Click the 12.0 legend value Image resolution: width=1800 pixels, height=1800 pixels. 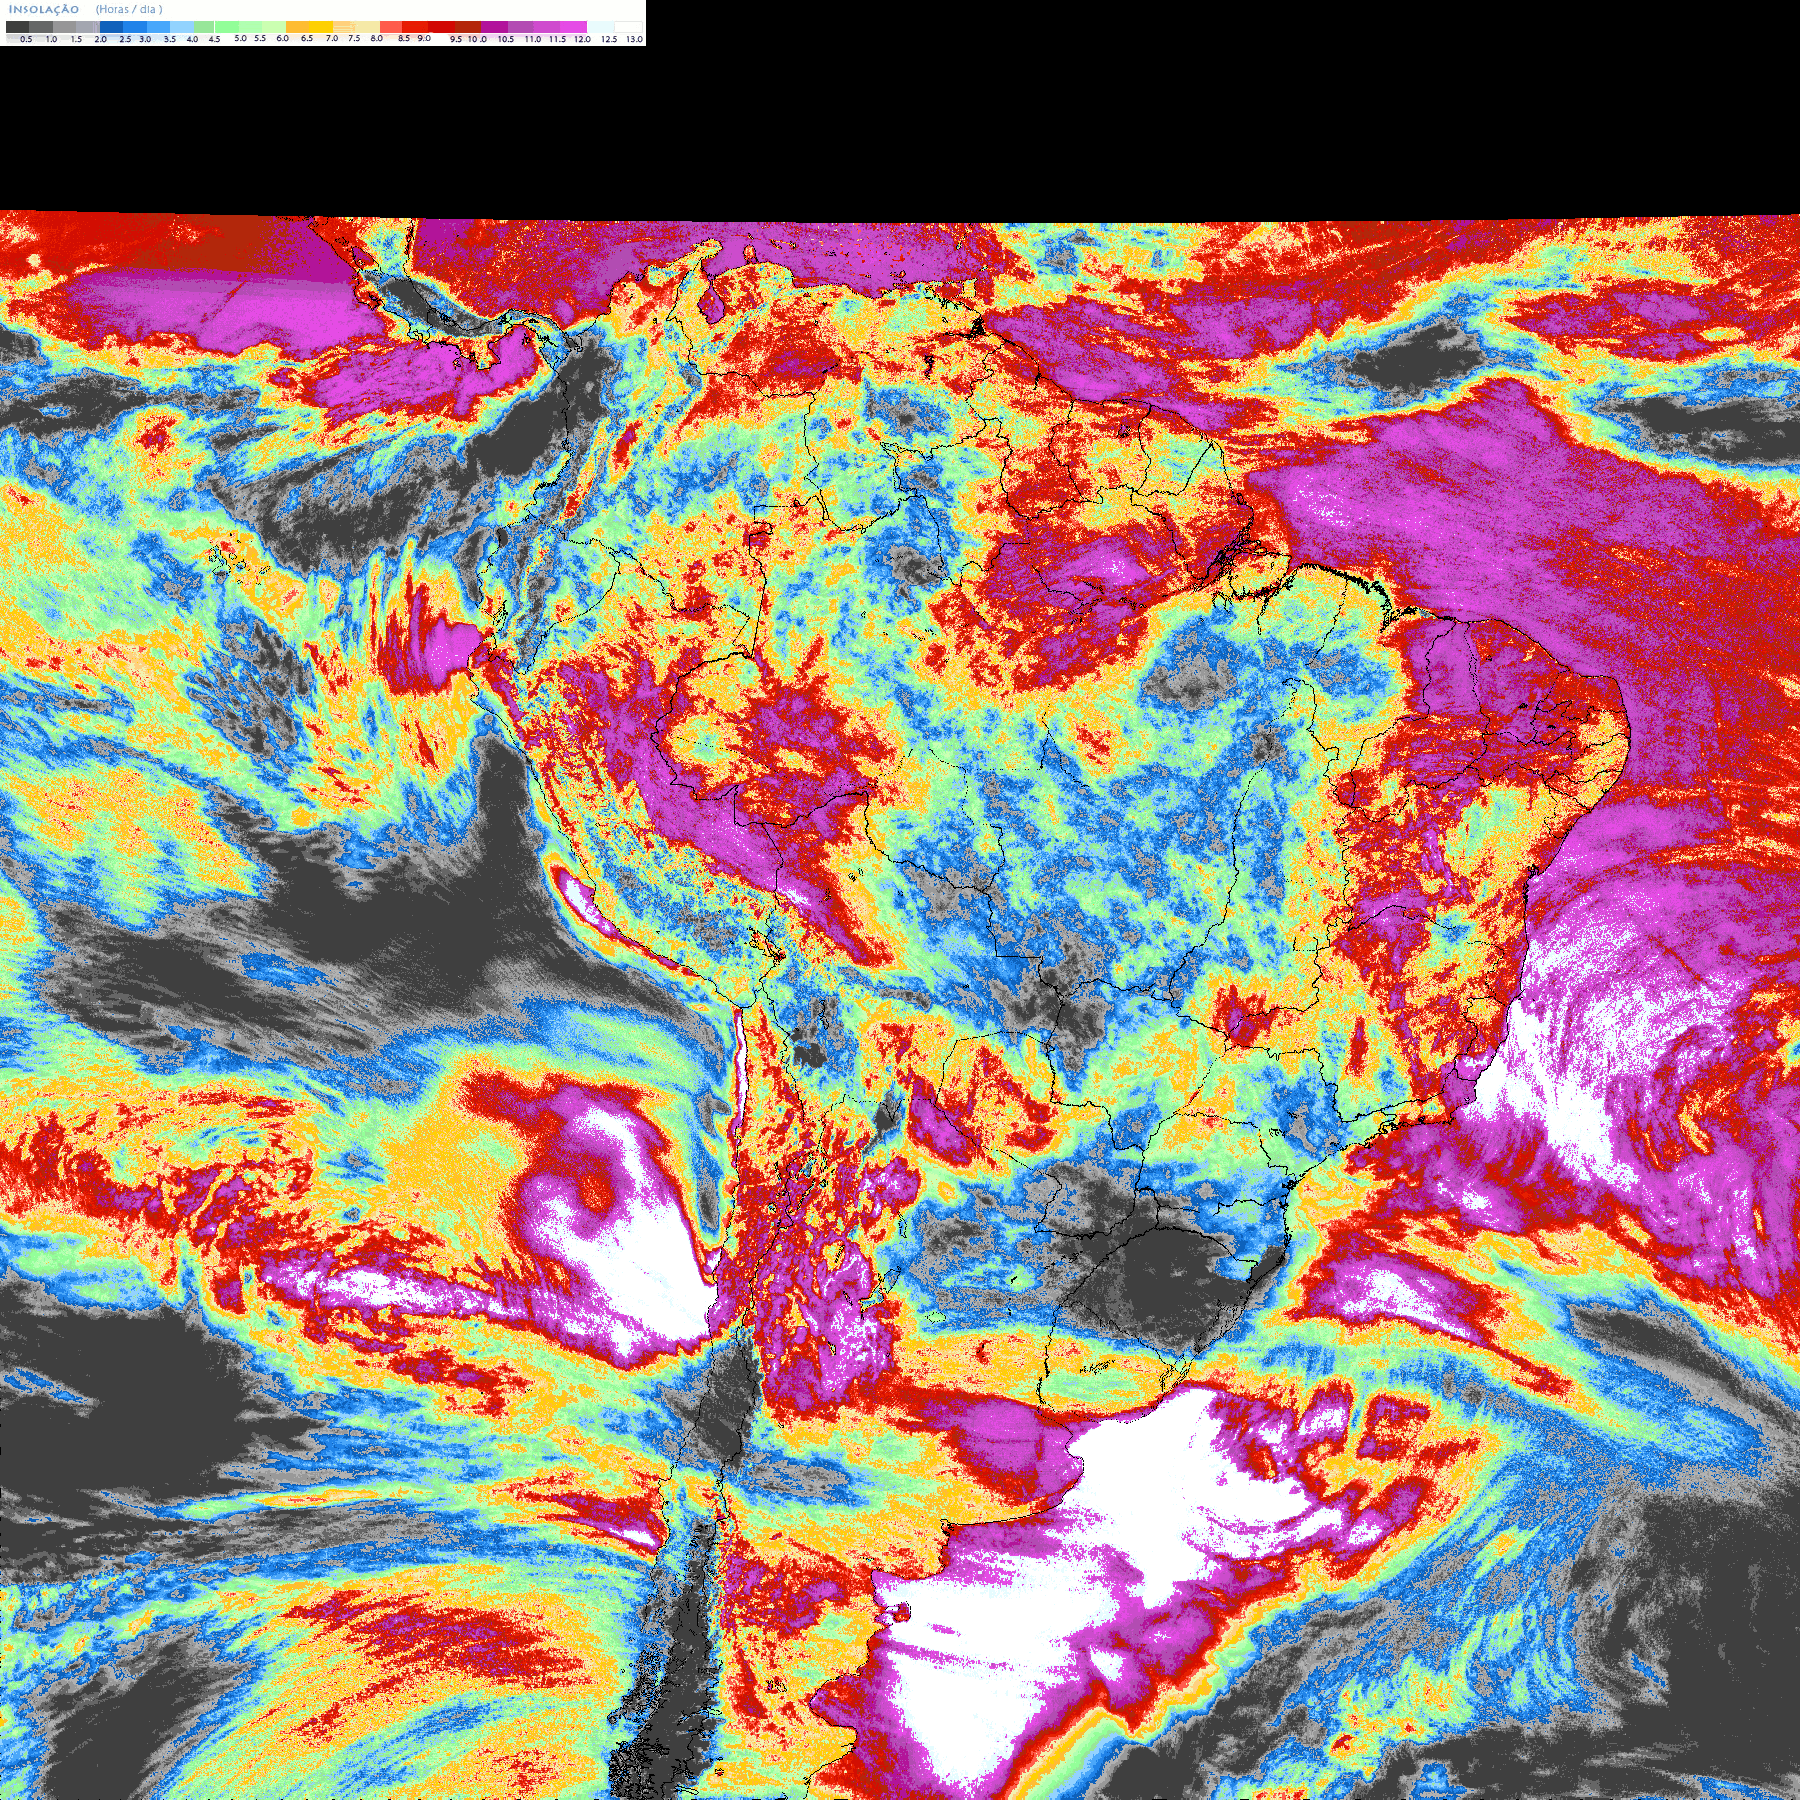(582, 39)
